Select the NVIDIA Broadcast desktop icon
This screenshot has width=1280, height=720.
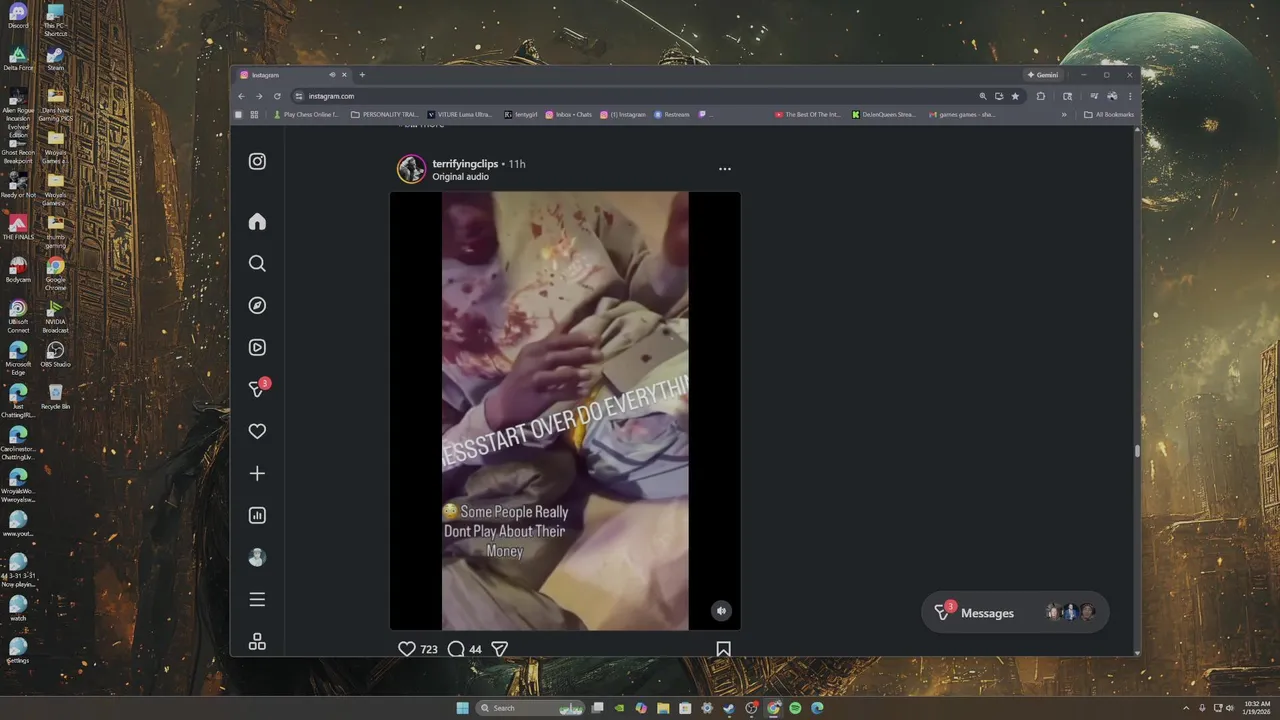(x=55, y=318)
